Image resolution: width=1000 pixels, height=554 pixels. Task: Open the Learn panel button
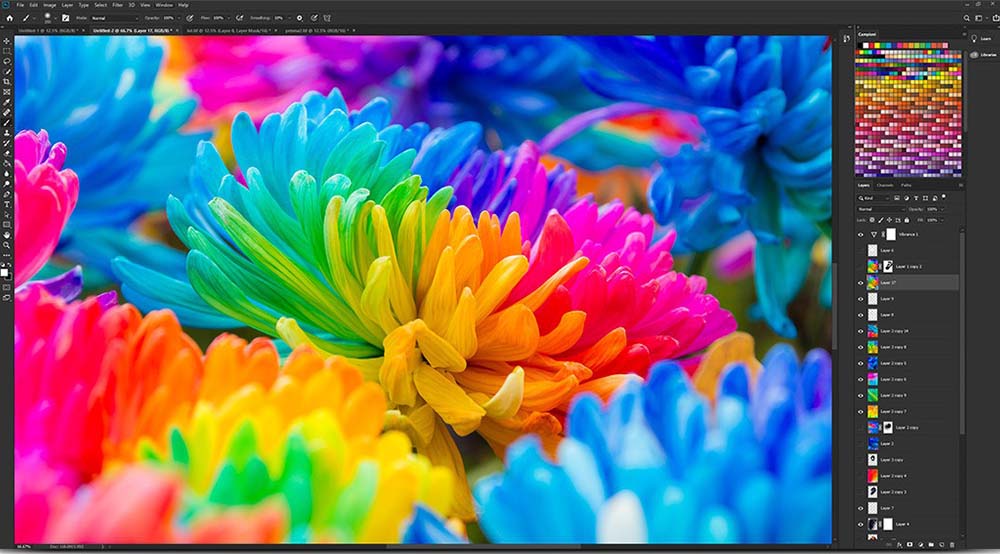(981, 39)
